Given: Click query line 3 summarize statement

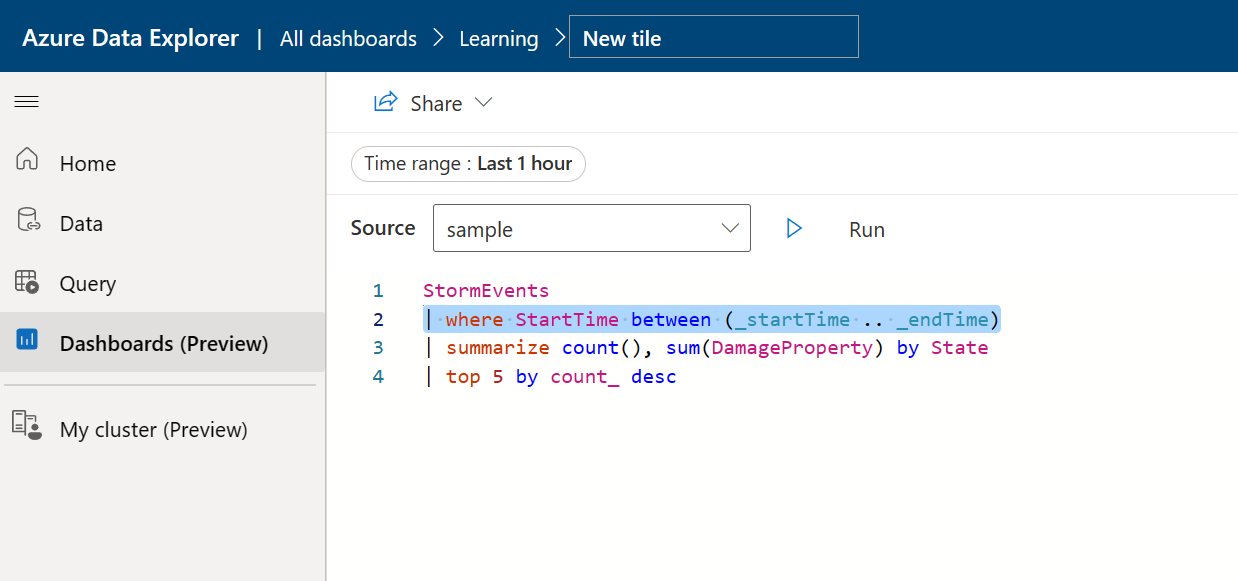Looking at the screenshot, I should [x=706, y=348].
